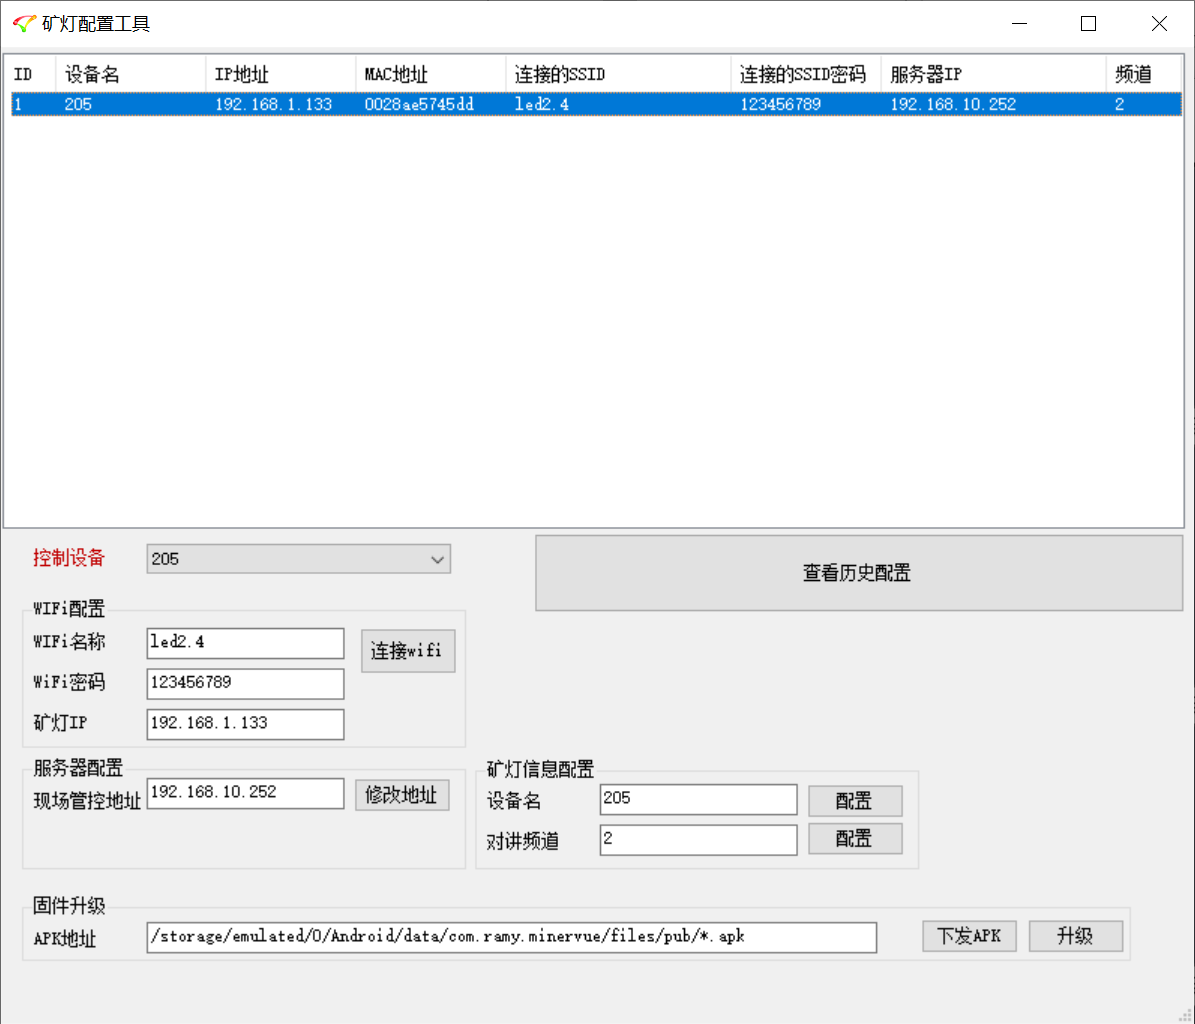Click the 升级 firmware button

point(1075,936)
